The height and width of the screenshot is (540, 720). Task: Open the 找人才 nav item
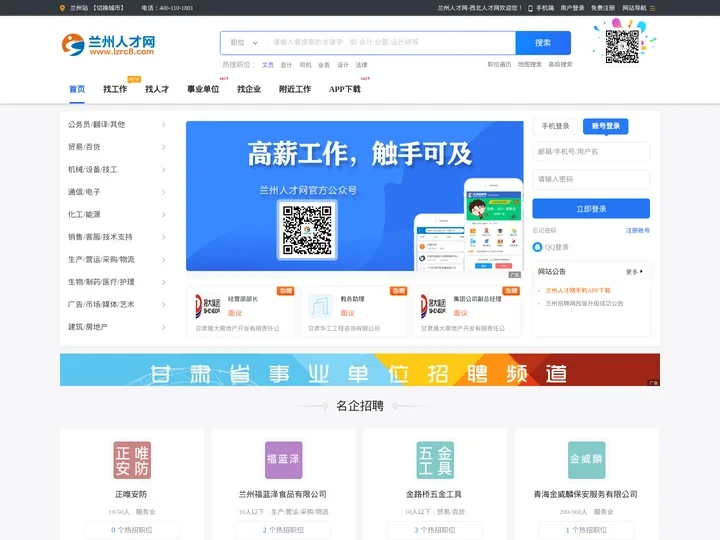[157, 89]
